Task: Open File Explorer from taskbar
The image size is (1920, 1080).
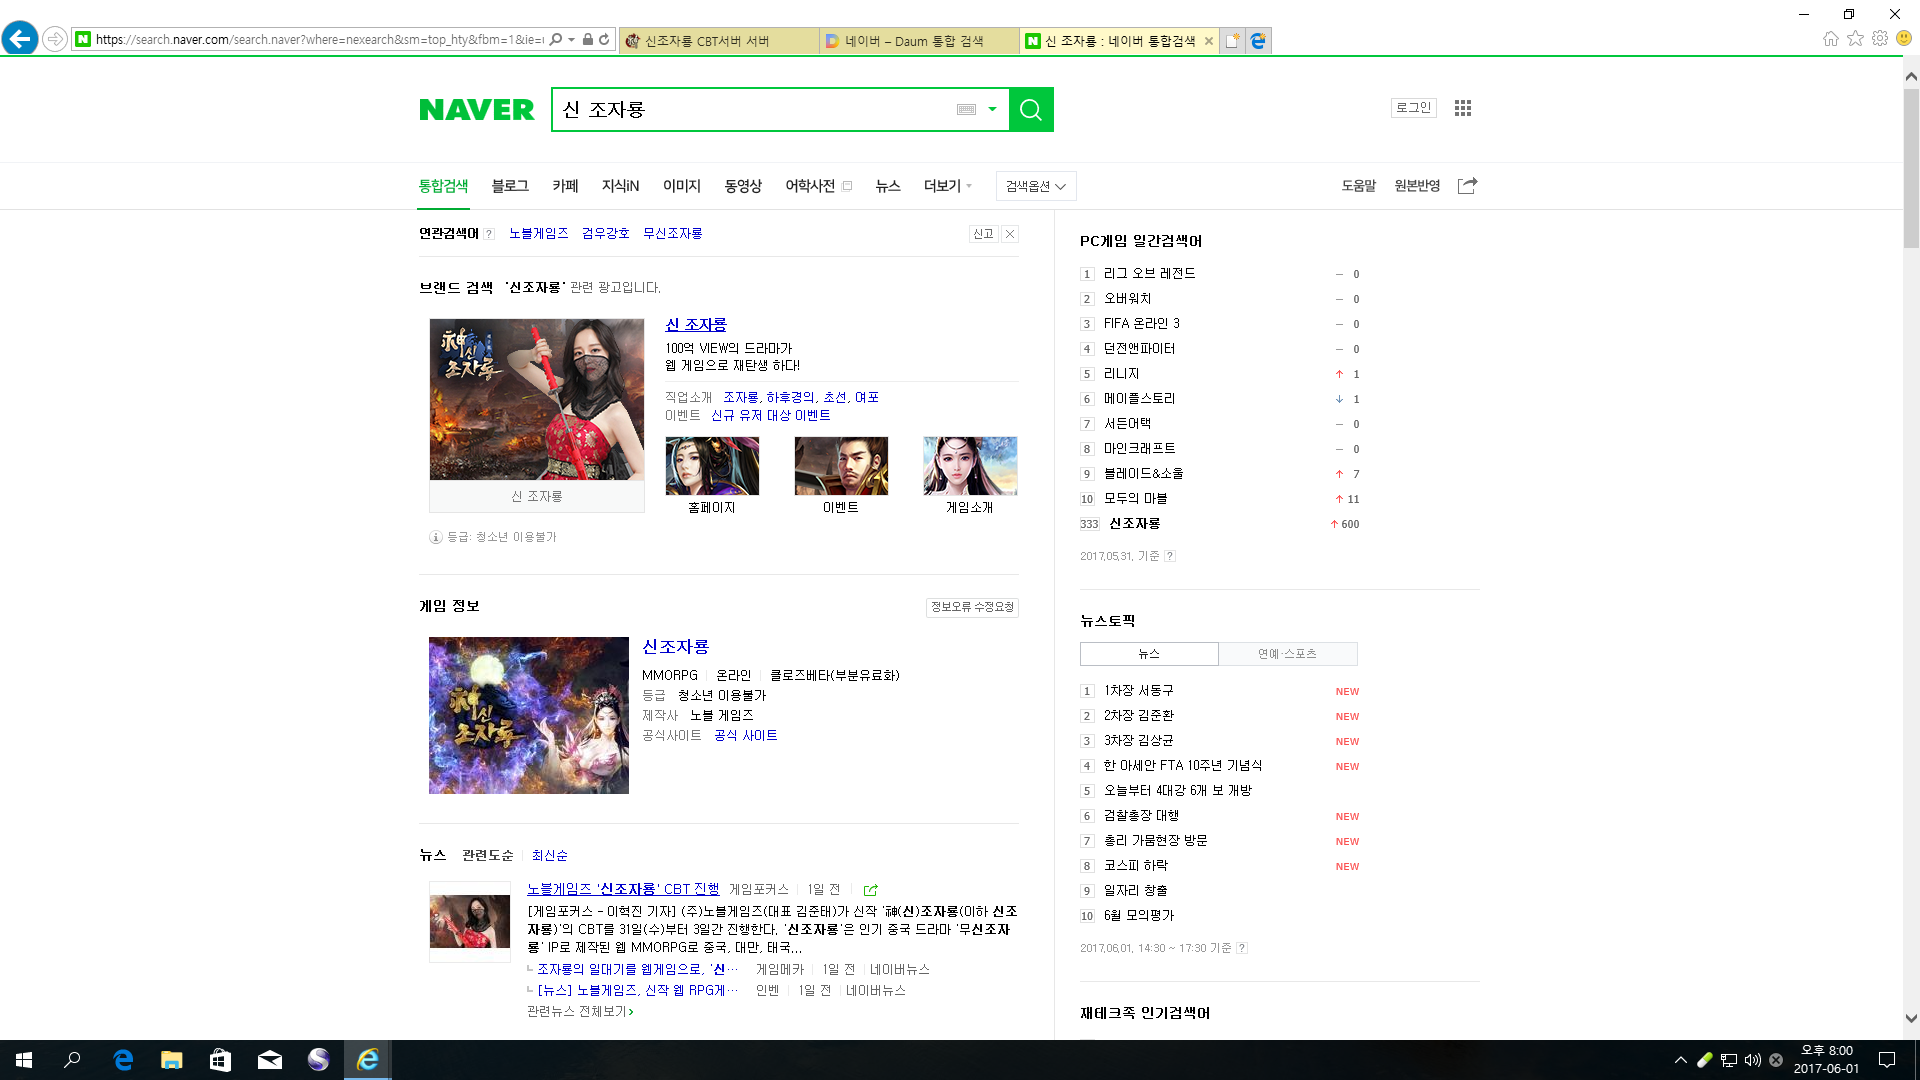Action: 172,1060
